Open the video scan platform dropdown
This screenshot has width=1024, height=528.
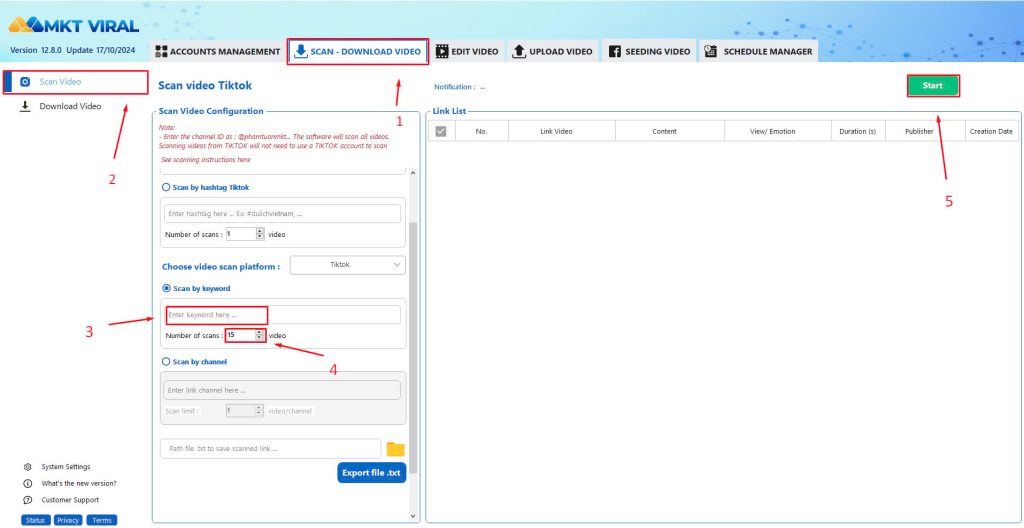(x=347, y=265)
